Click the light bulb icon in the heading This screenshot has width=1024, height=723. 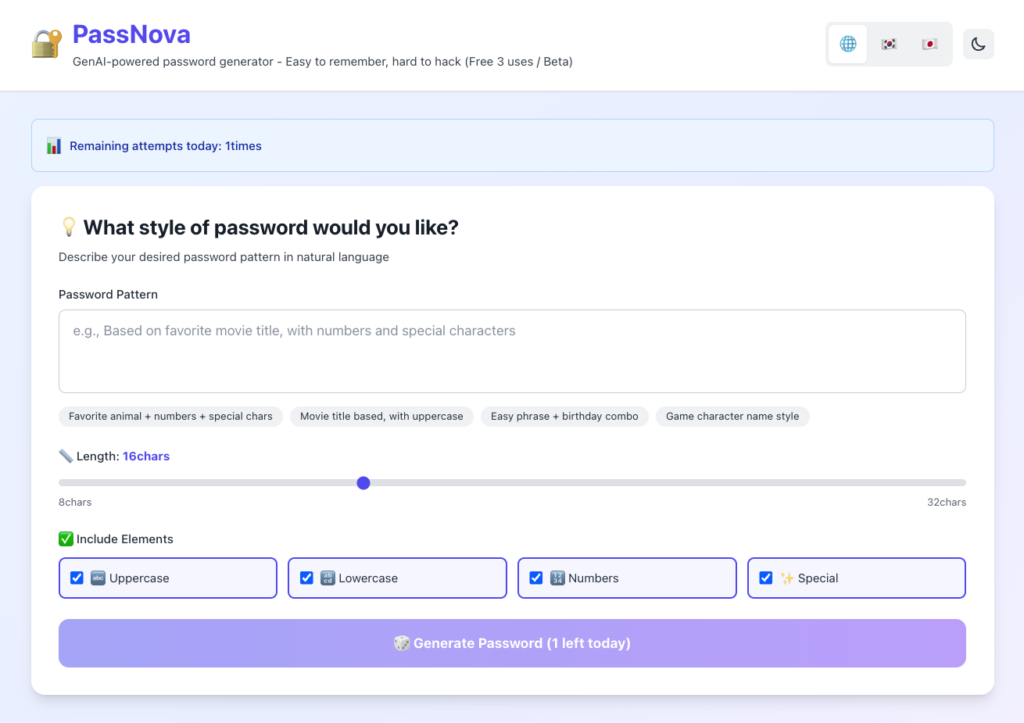point(68,227)
